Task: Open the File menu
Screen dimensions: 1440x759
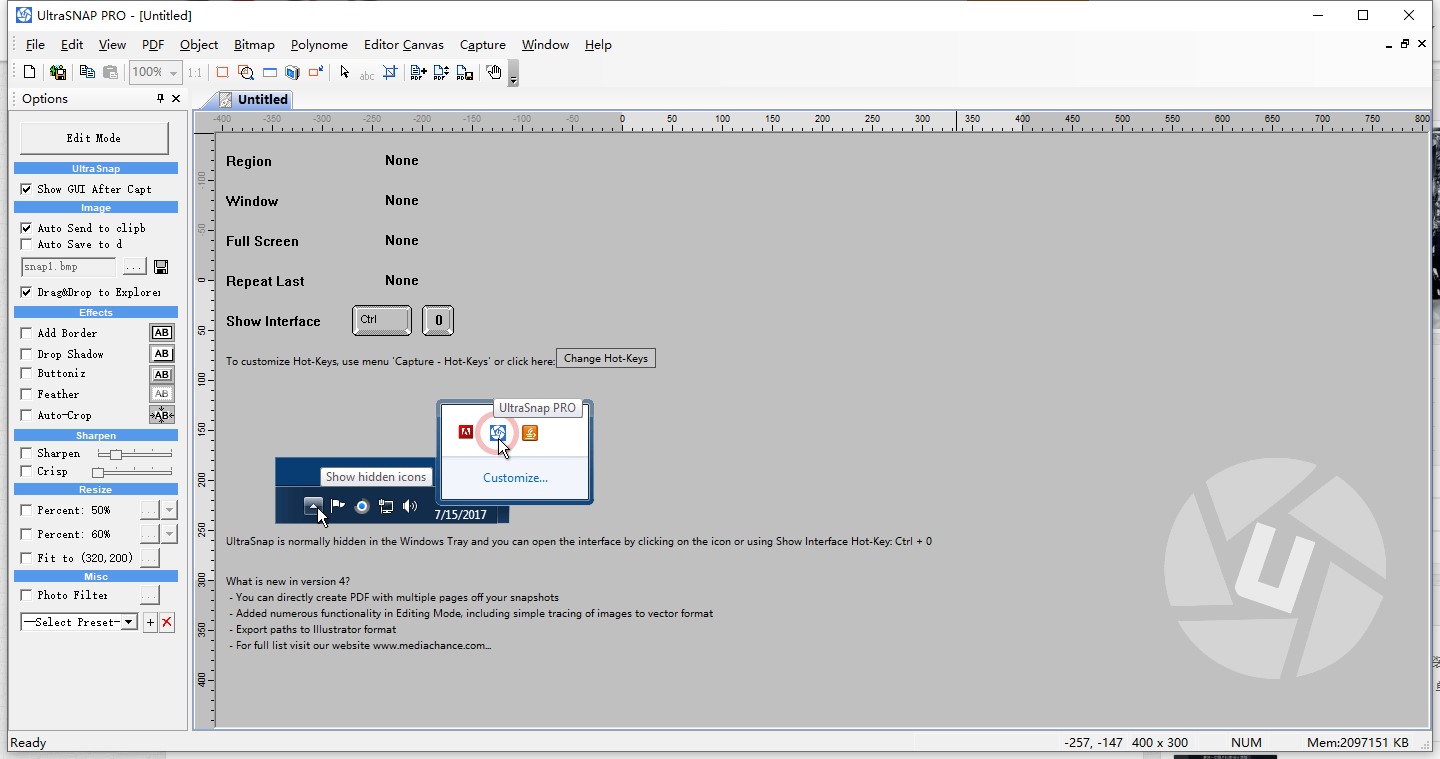Action: [35, 45]
